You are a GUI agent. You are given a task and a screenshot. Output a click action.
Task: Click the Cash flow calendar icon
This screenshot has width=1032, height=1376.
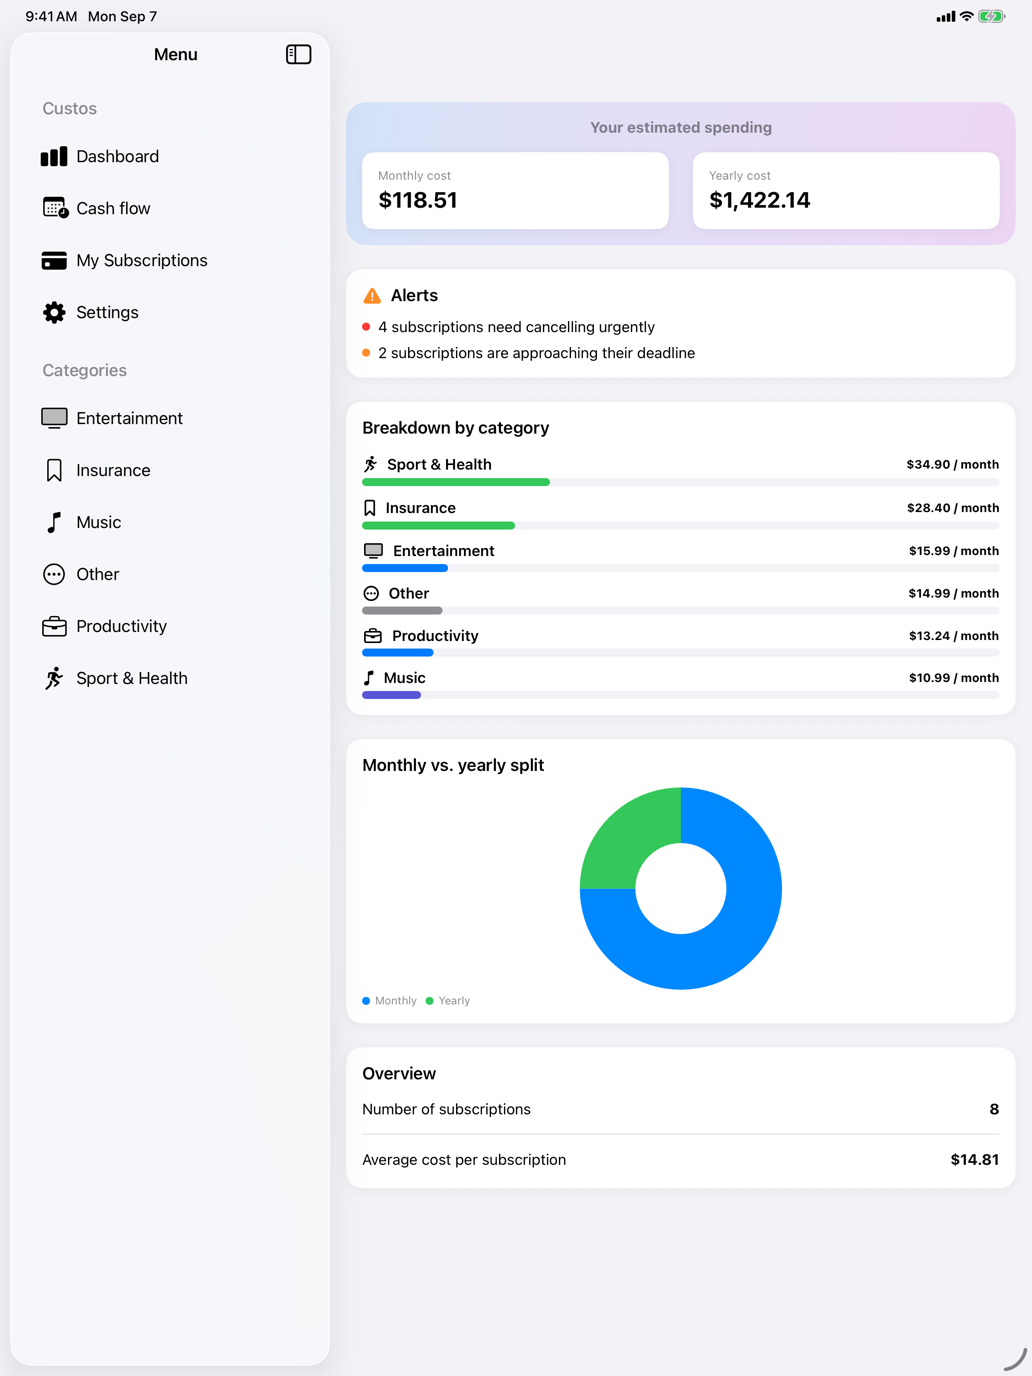(x=54, y=208)
